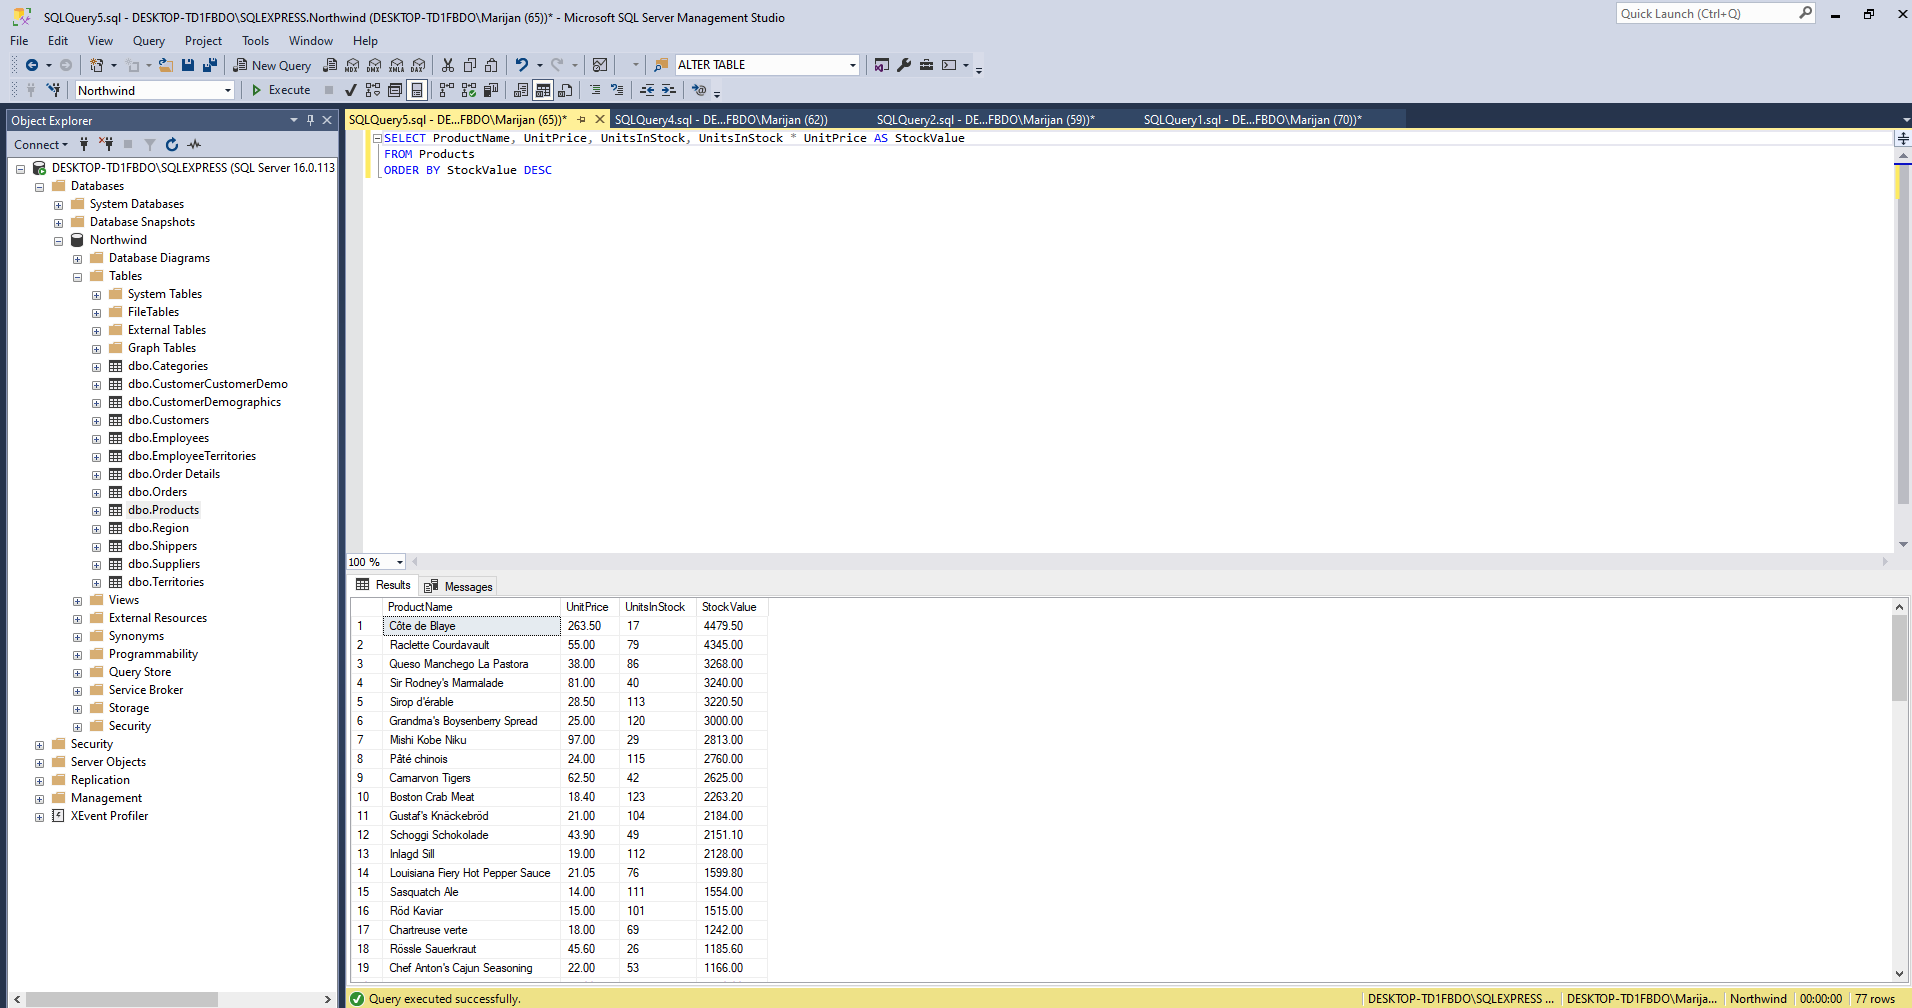This screenshot has height=1008, width=1912.
Task: Click the Execute button
Action: tap(281, 90)
